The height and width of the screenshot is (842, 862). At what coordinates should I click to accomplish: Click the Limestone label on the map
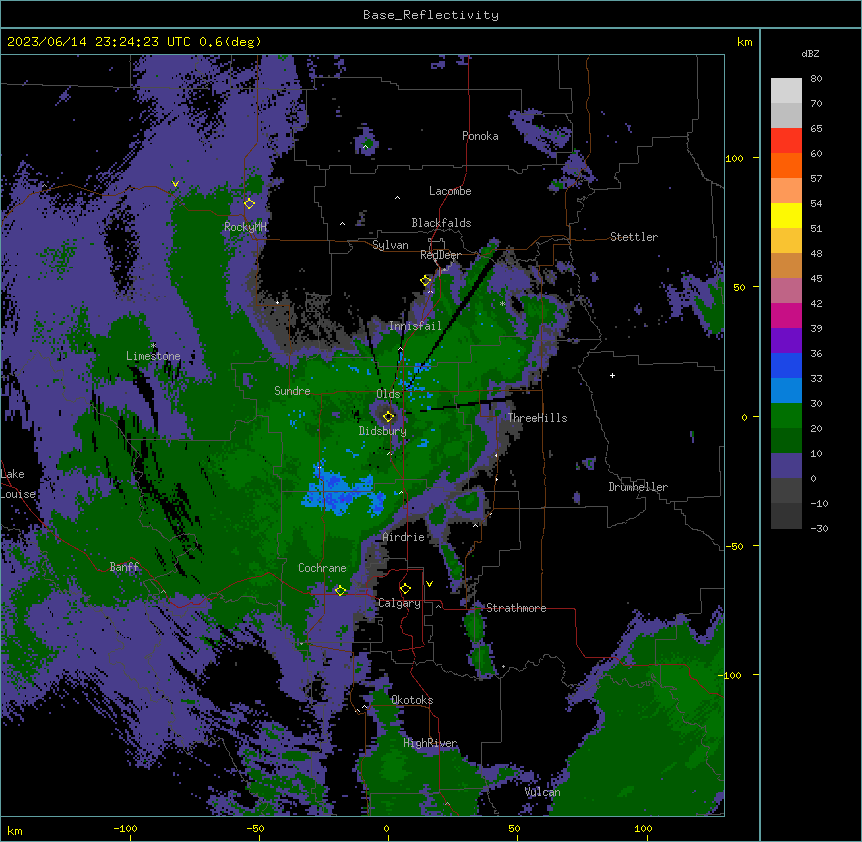click(x=153, y=356)
